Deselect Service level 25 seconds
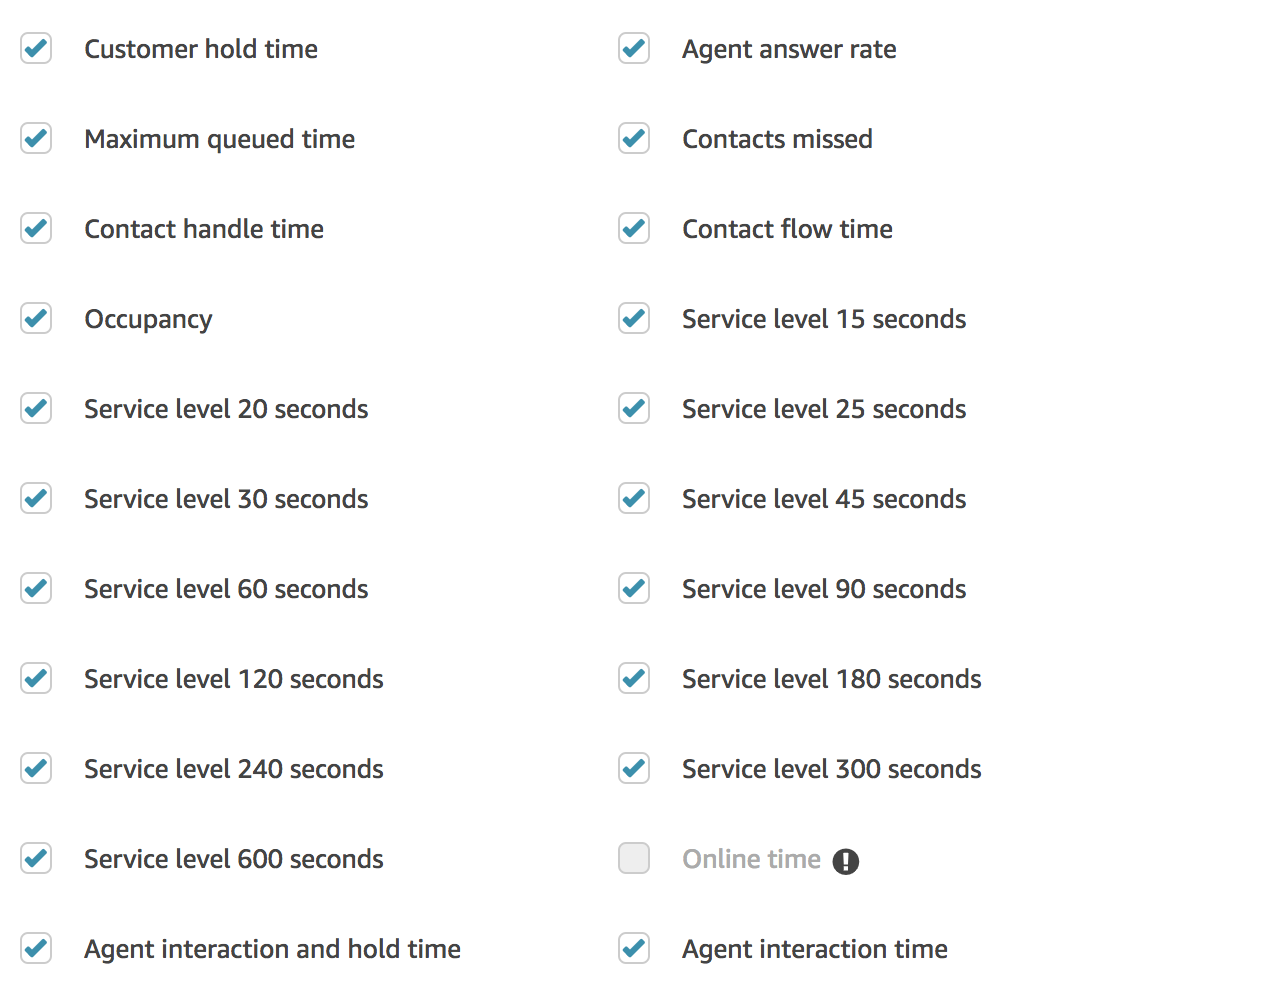 (634, 408)
